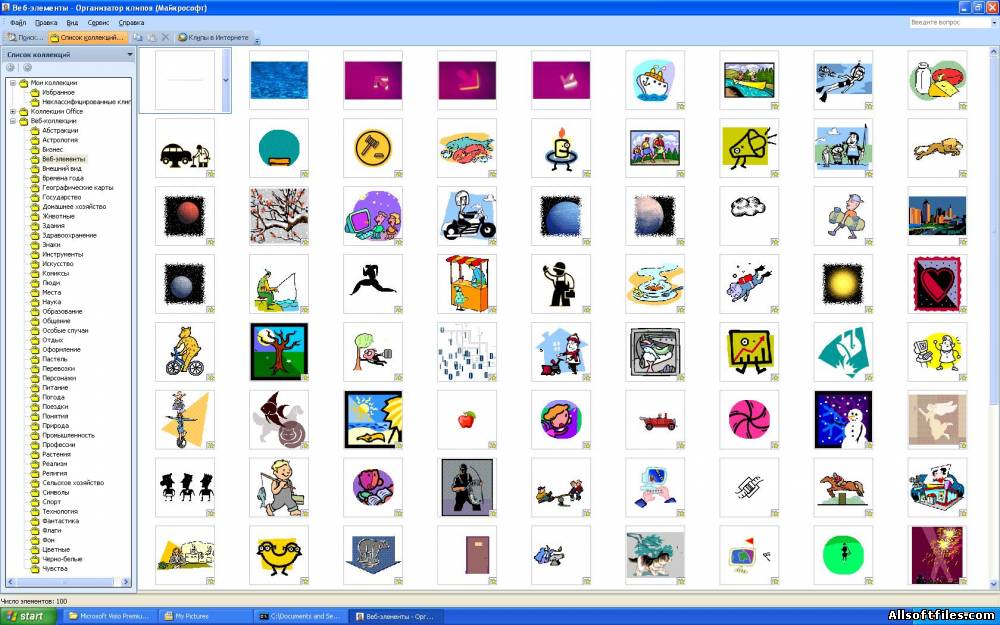The width and height of the screenshot is (1000, 625).
Task: Click the Поиск toolbar button
Action: (x=25, y=38)
